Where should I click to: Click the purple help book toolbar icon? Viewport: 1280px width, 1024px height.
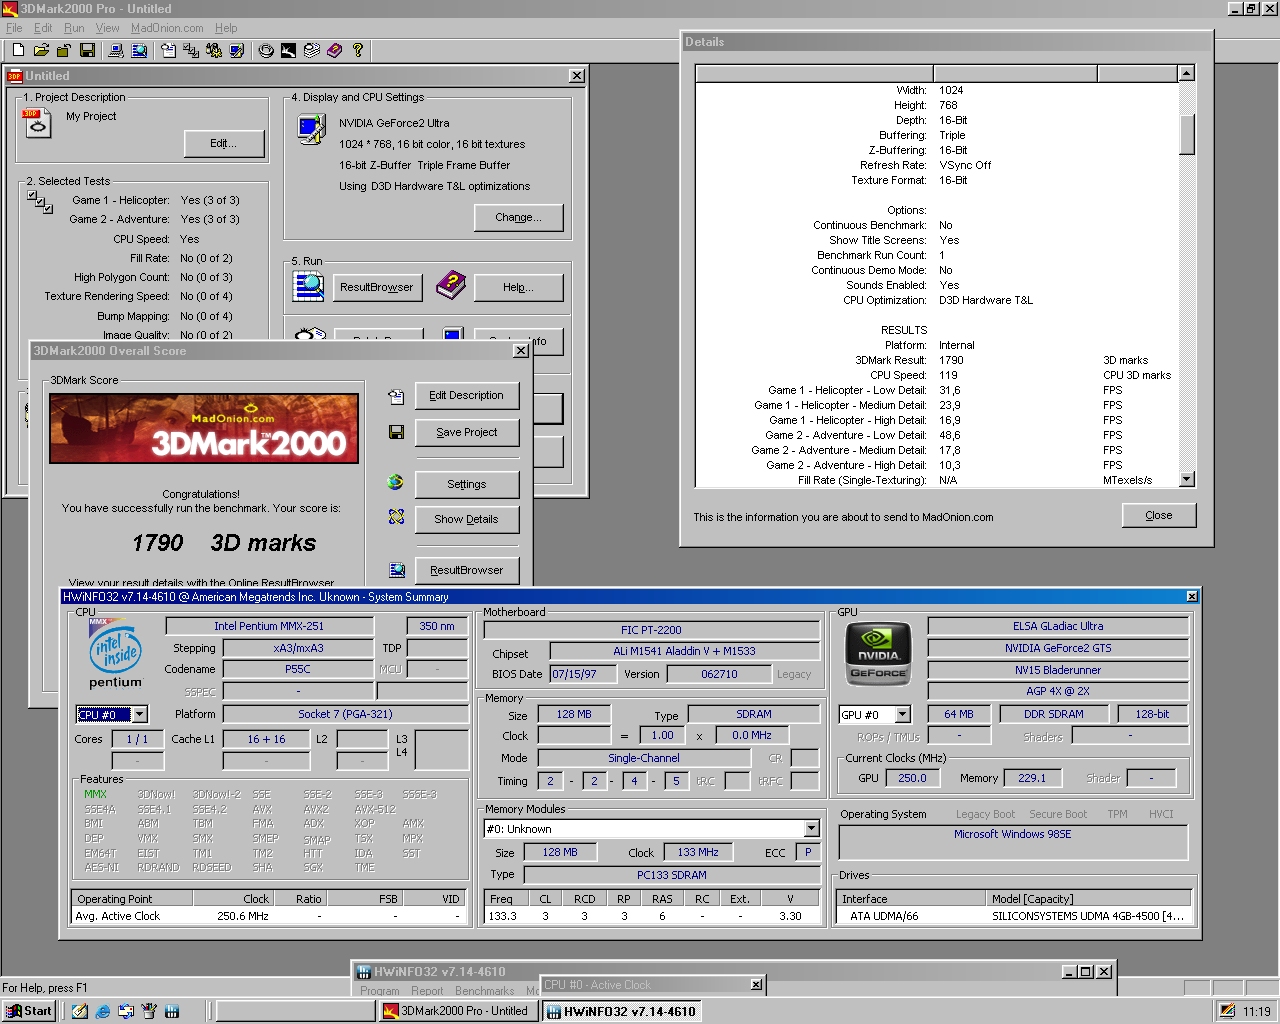(x=334, y=50)
